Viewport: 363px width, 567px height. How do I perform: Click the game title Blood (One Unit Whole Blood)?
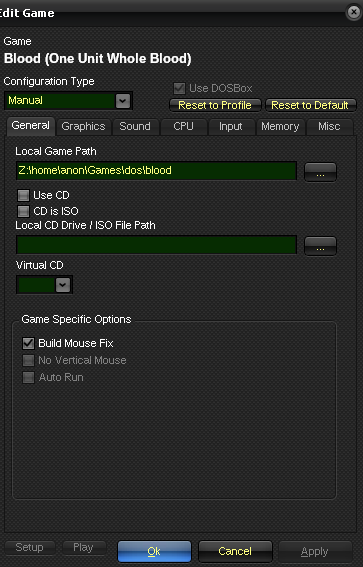tap(98, 59)
